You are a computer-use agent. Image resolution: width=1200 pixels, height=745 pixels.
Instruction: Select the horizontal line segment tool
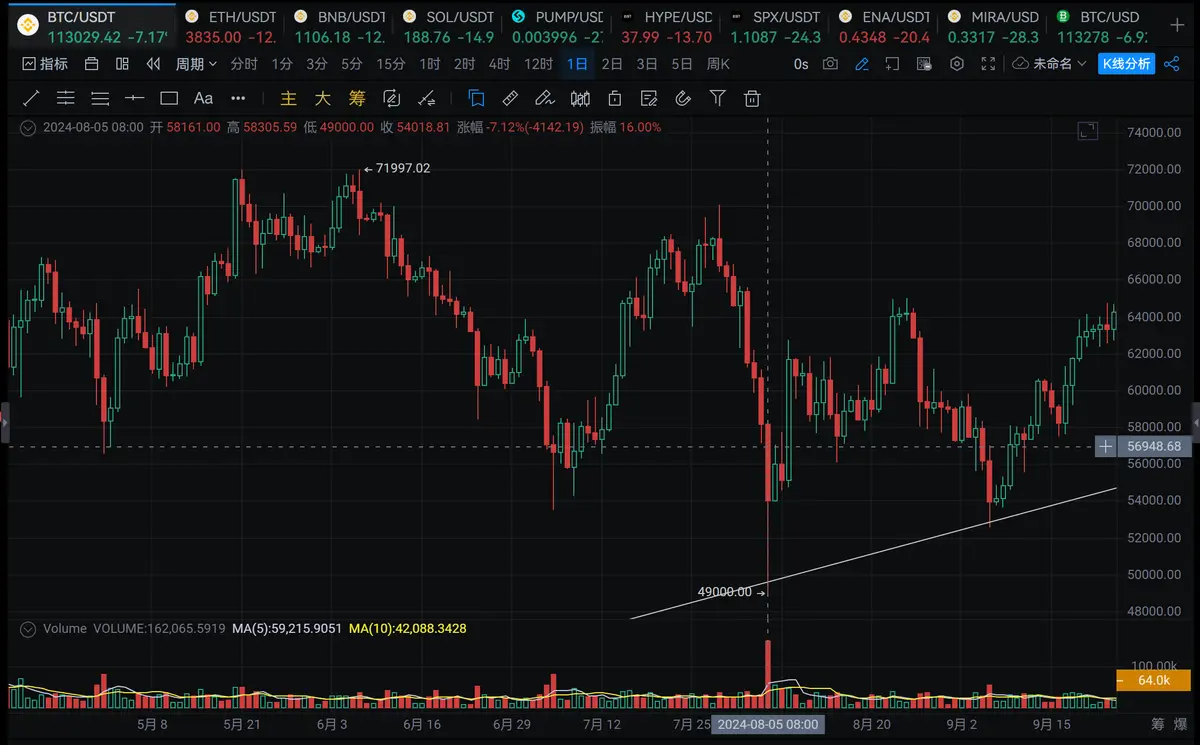134,99
